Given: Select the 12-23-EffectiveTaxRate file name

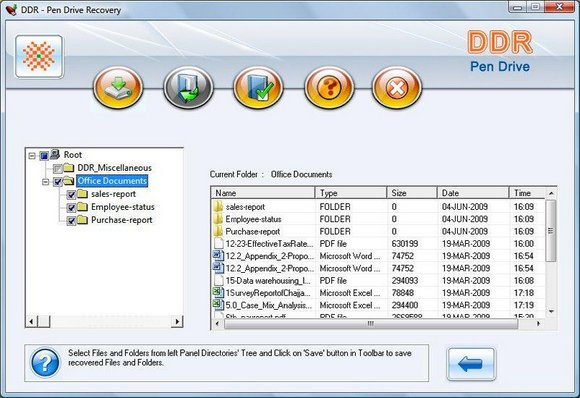Looking at the screenshot, I should pyautogui.click(x=269, y=244).
